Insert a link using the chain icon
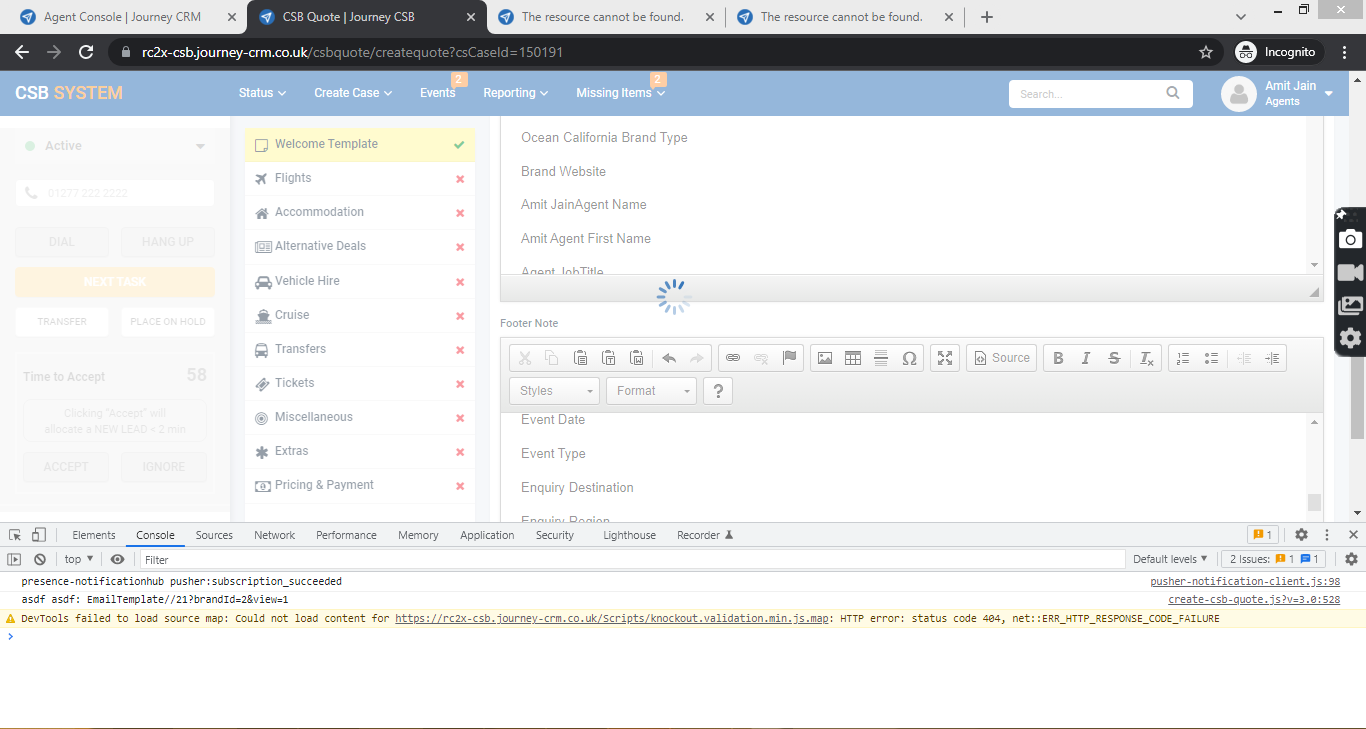 (733, 358)
